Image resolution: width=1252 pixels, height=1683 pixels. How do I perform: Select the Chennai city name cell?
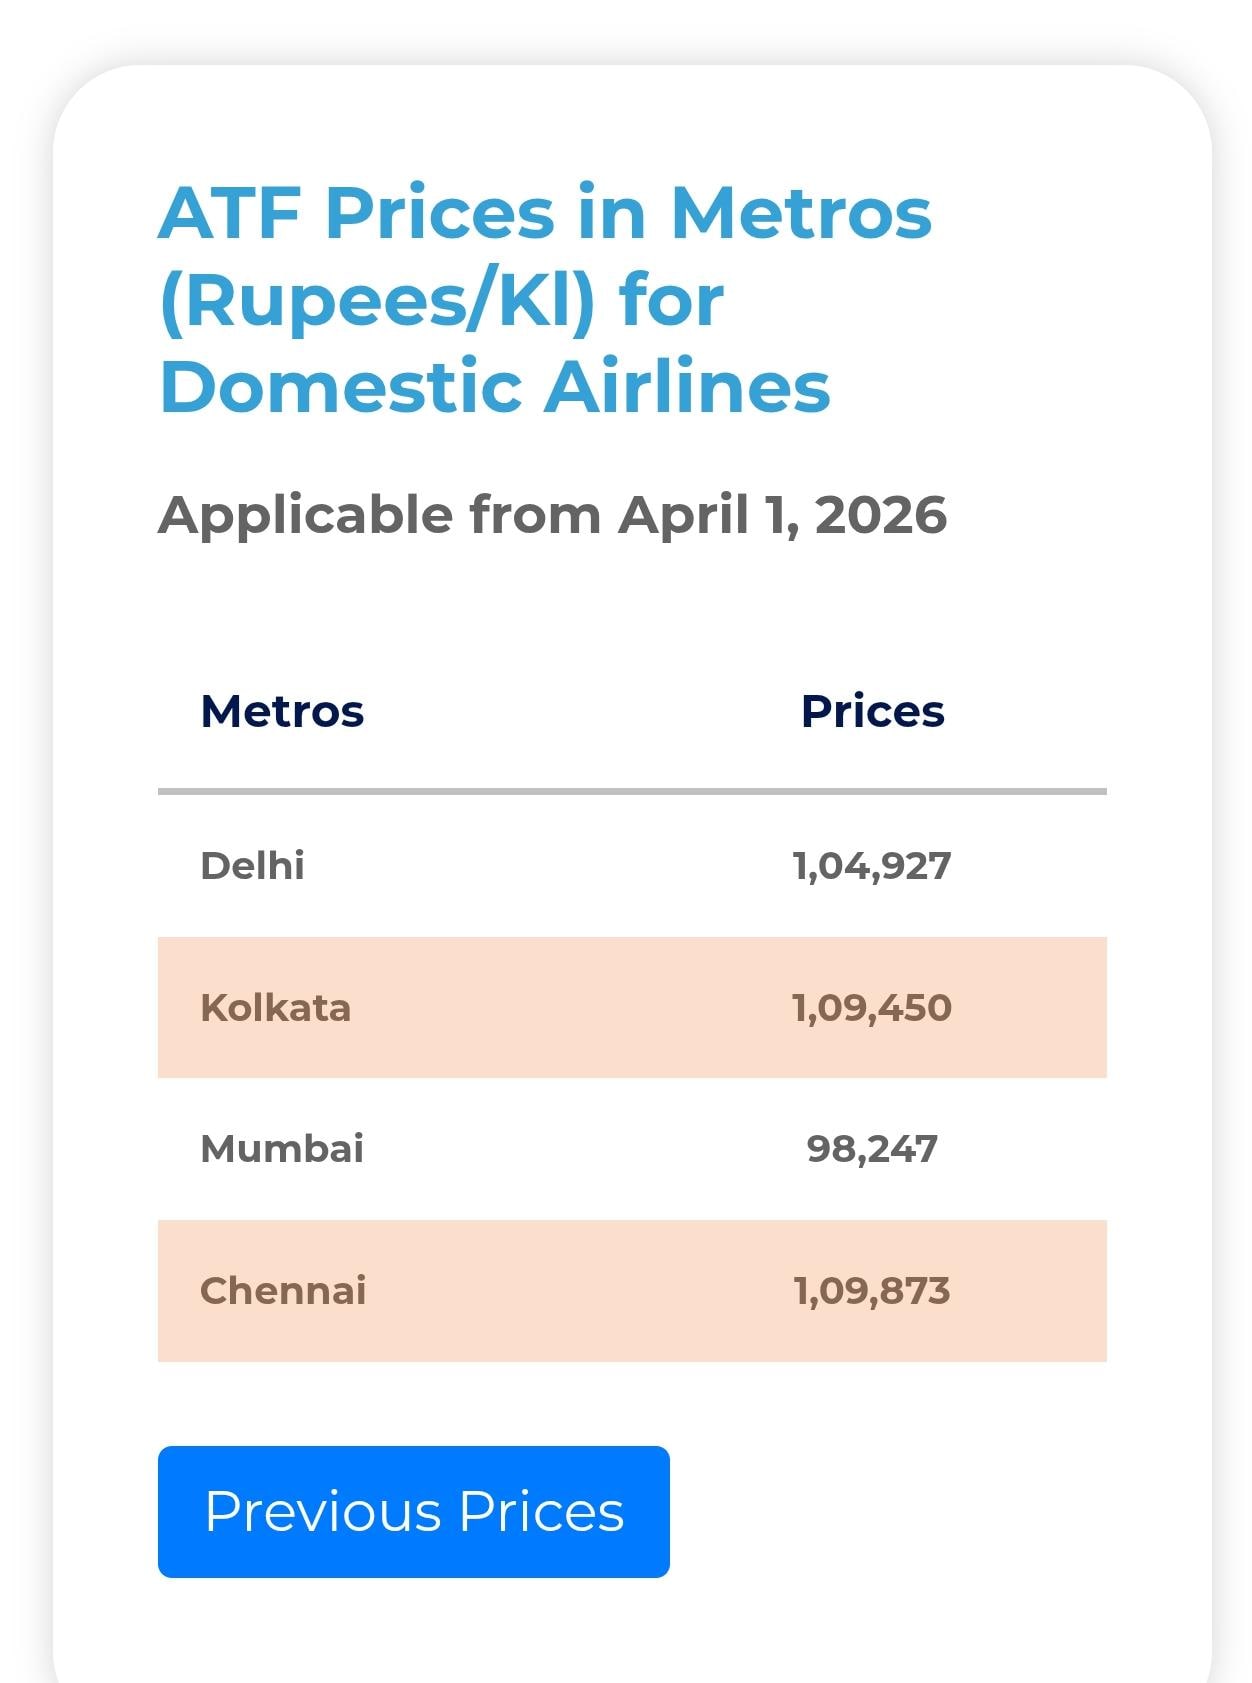coord(283,1291)
